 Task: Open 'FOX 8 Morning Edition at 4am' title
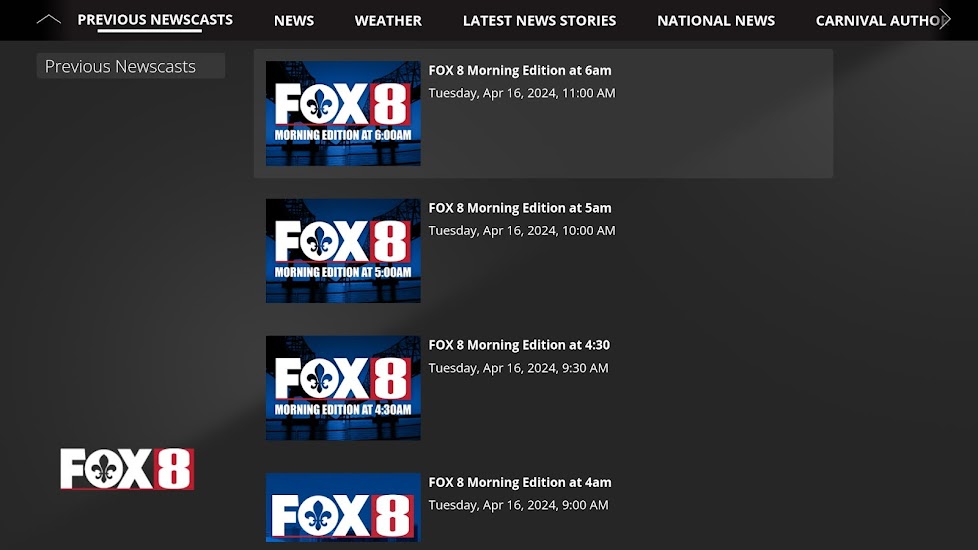click(x=520, y=482)
